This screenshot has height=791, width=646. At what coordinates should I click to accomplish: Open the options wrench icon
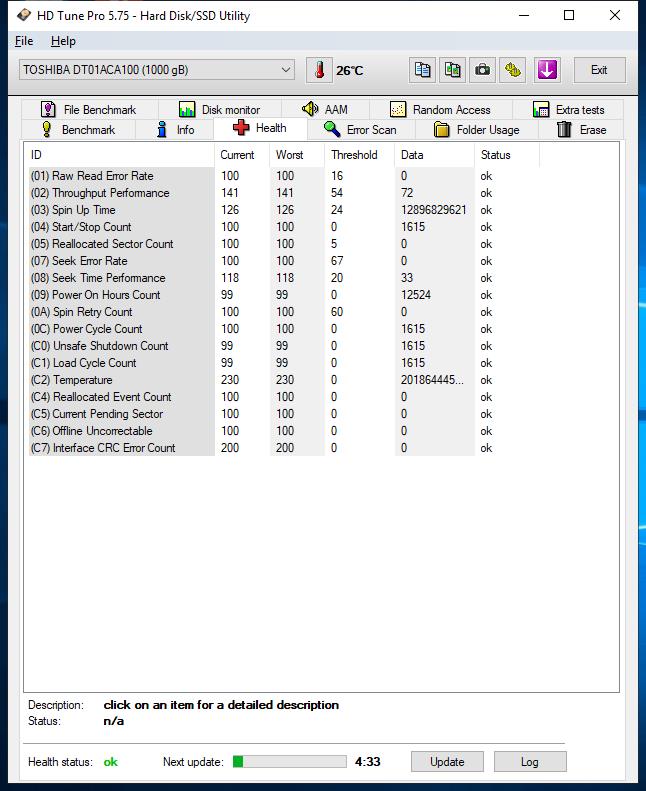point(513,70)
